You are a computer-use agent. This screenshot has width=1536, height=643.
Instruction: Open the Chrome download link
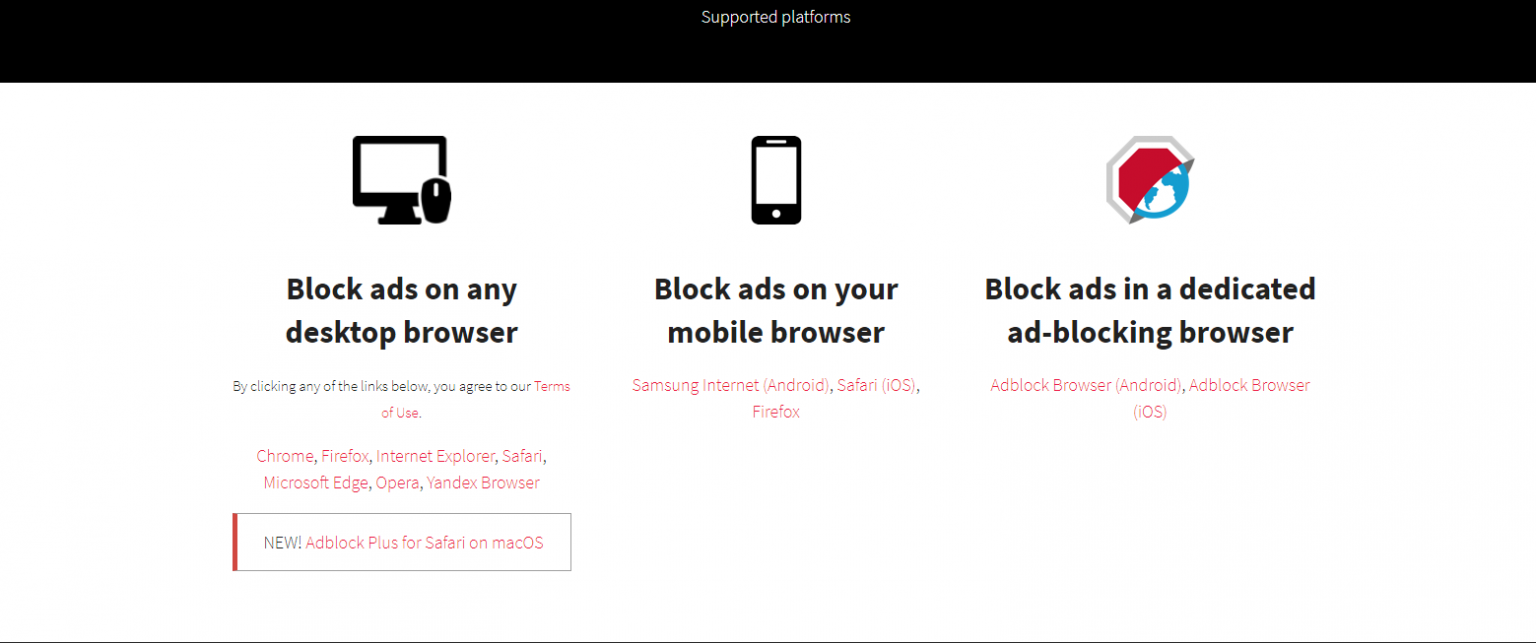coord(284,456)
